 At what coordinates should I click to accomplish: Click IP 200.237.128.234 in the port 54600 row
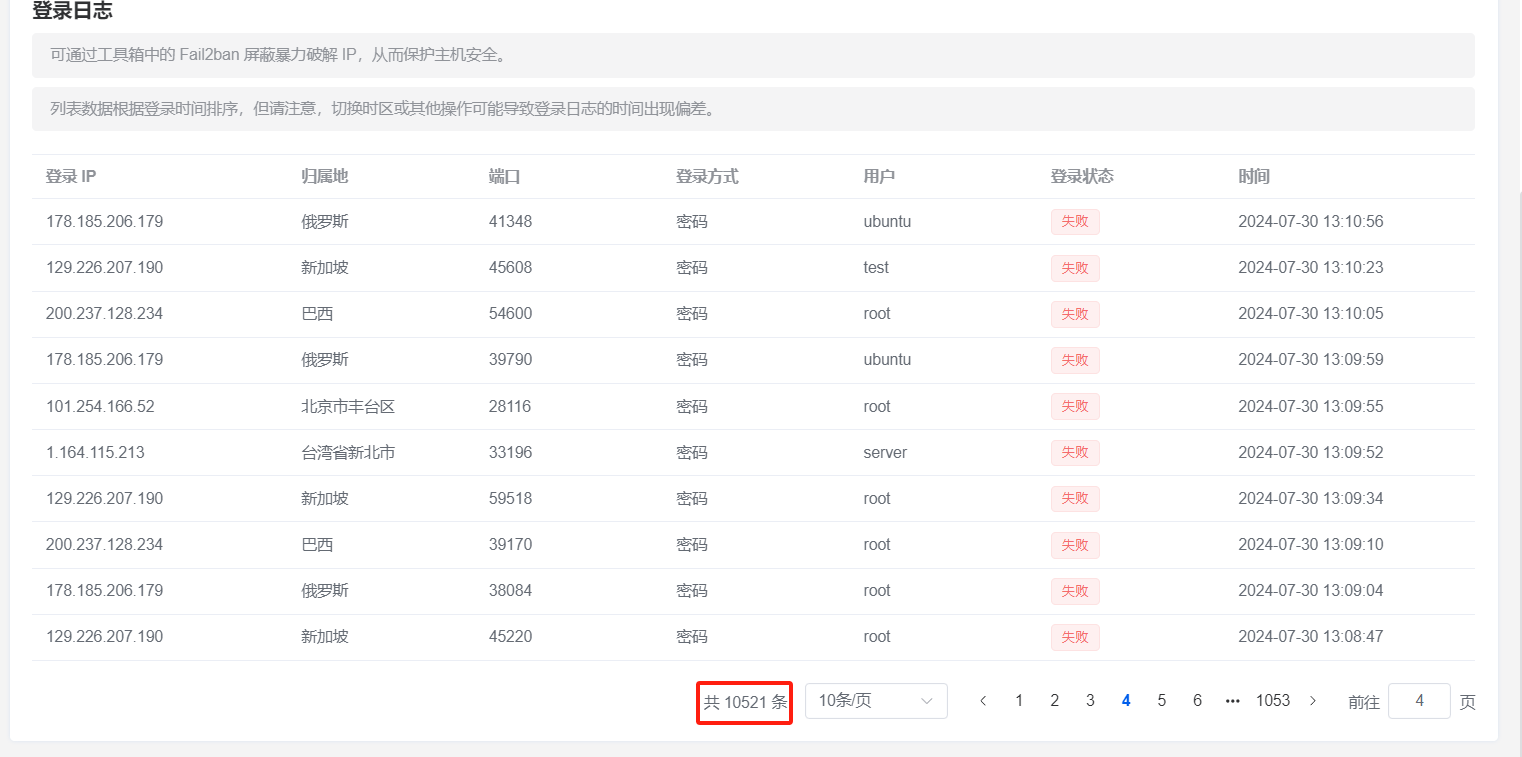click(104, 314)
